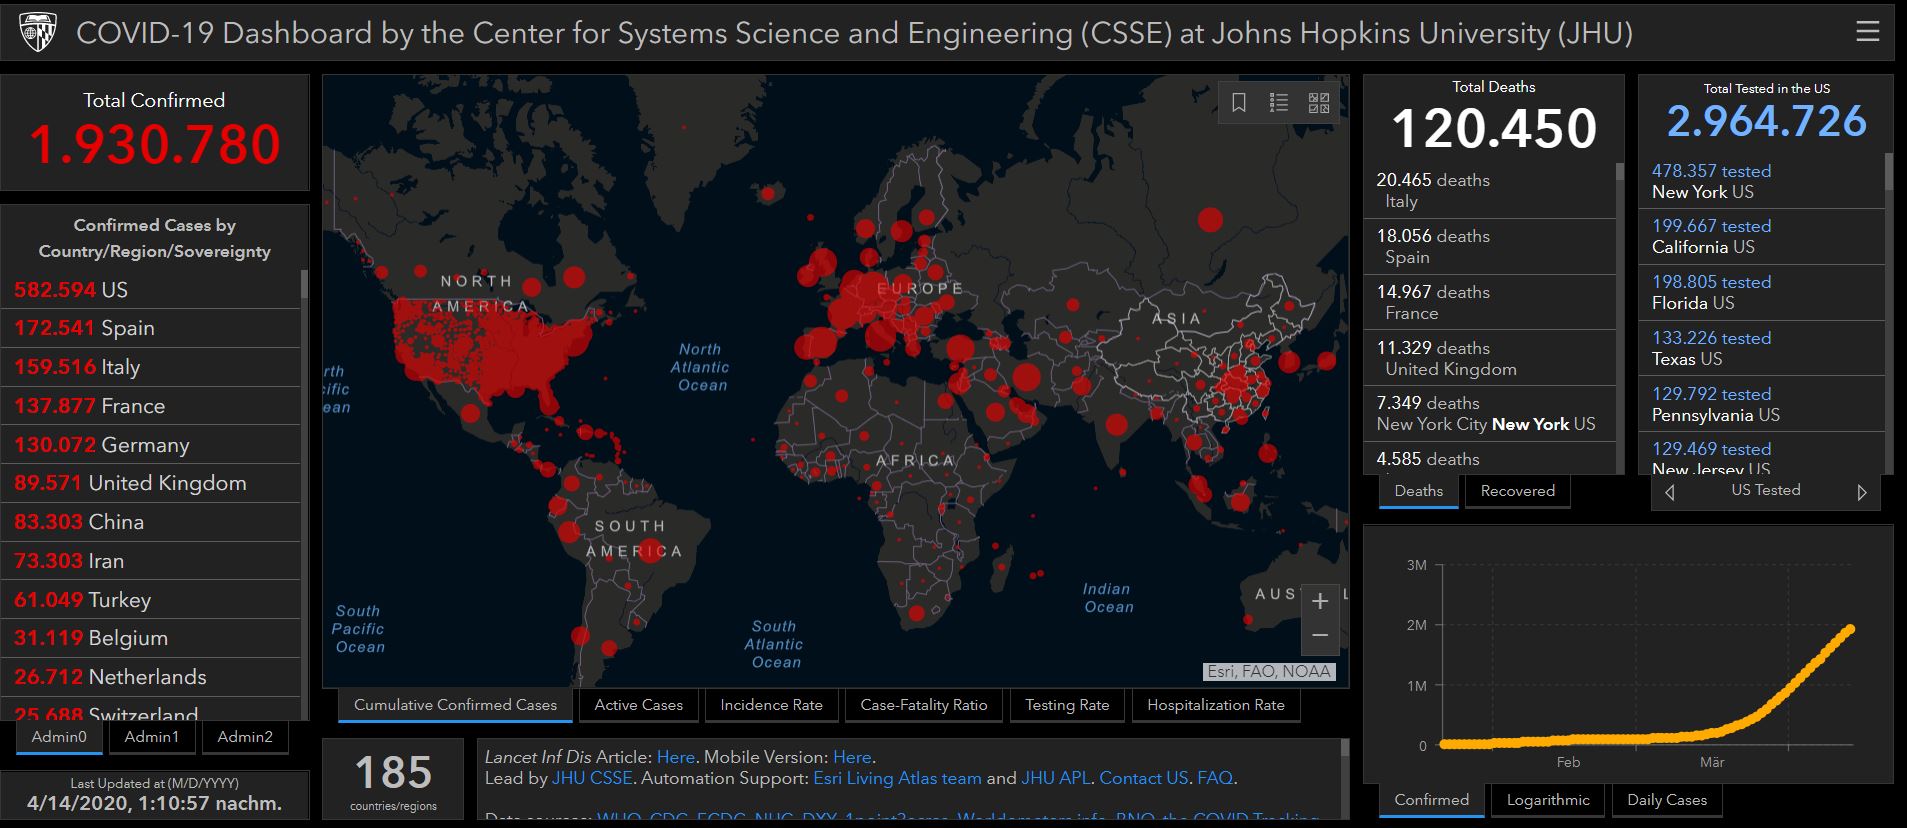This screenshot has width=1907, height=828.
Task: Click the JHU shield logo
Action: (38, 32)
